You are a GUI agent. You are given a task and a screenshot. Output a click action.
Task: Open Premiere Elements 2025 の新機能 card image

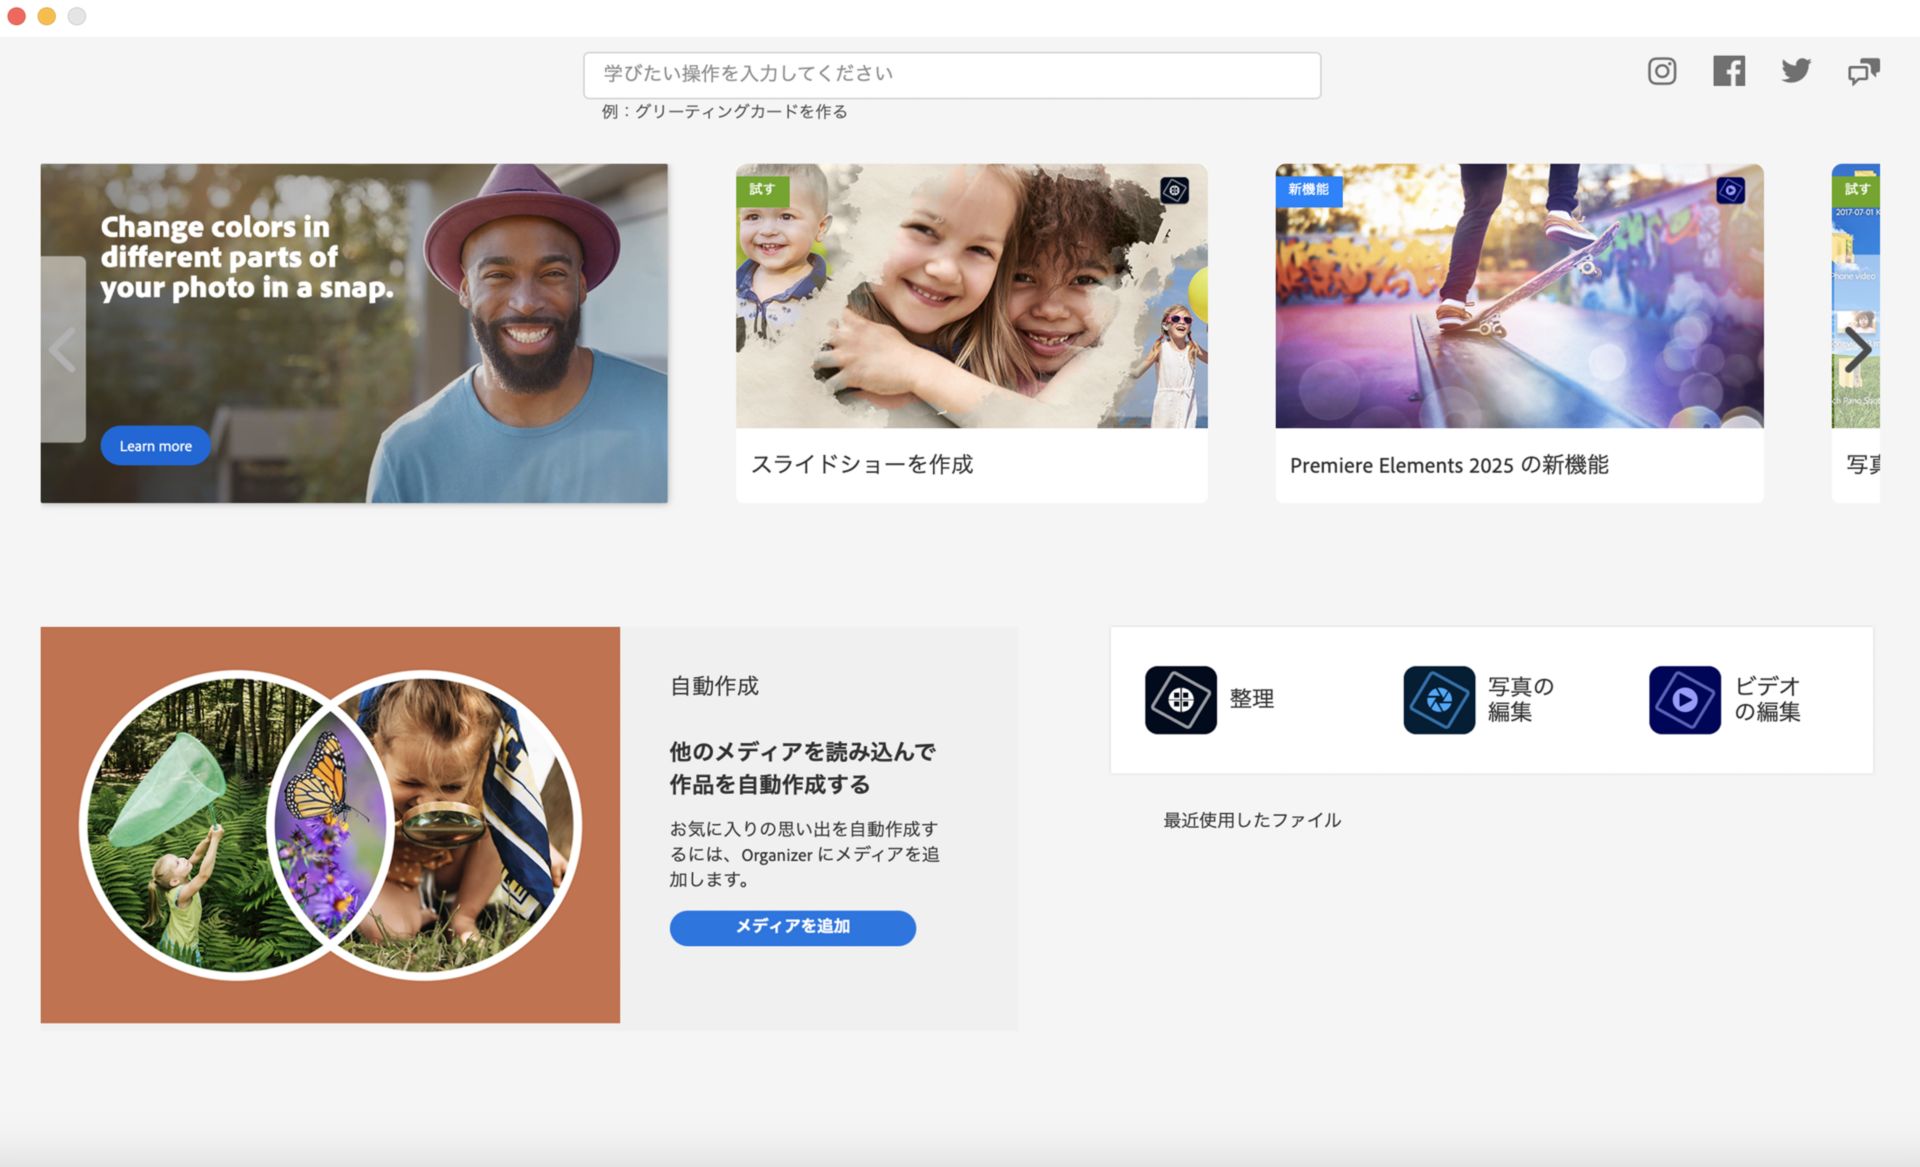coord(1519,296)
